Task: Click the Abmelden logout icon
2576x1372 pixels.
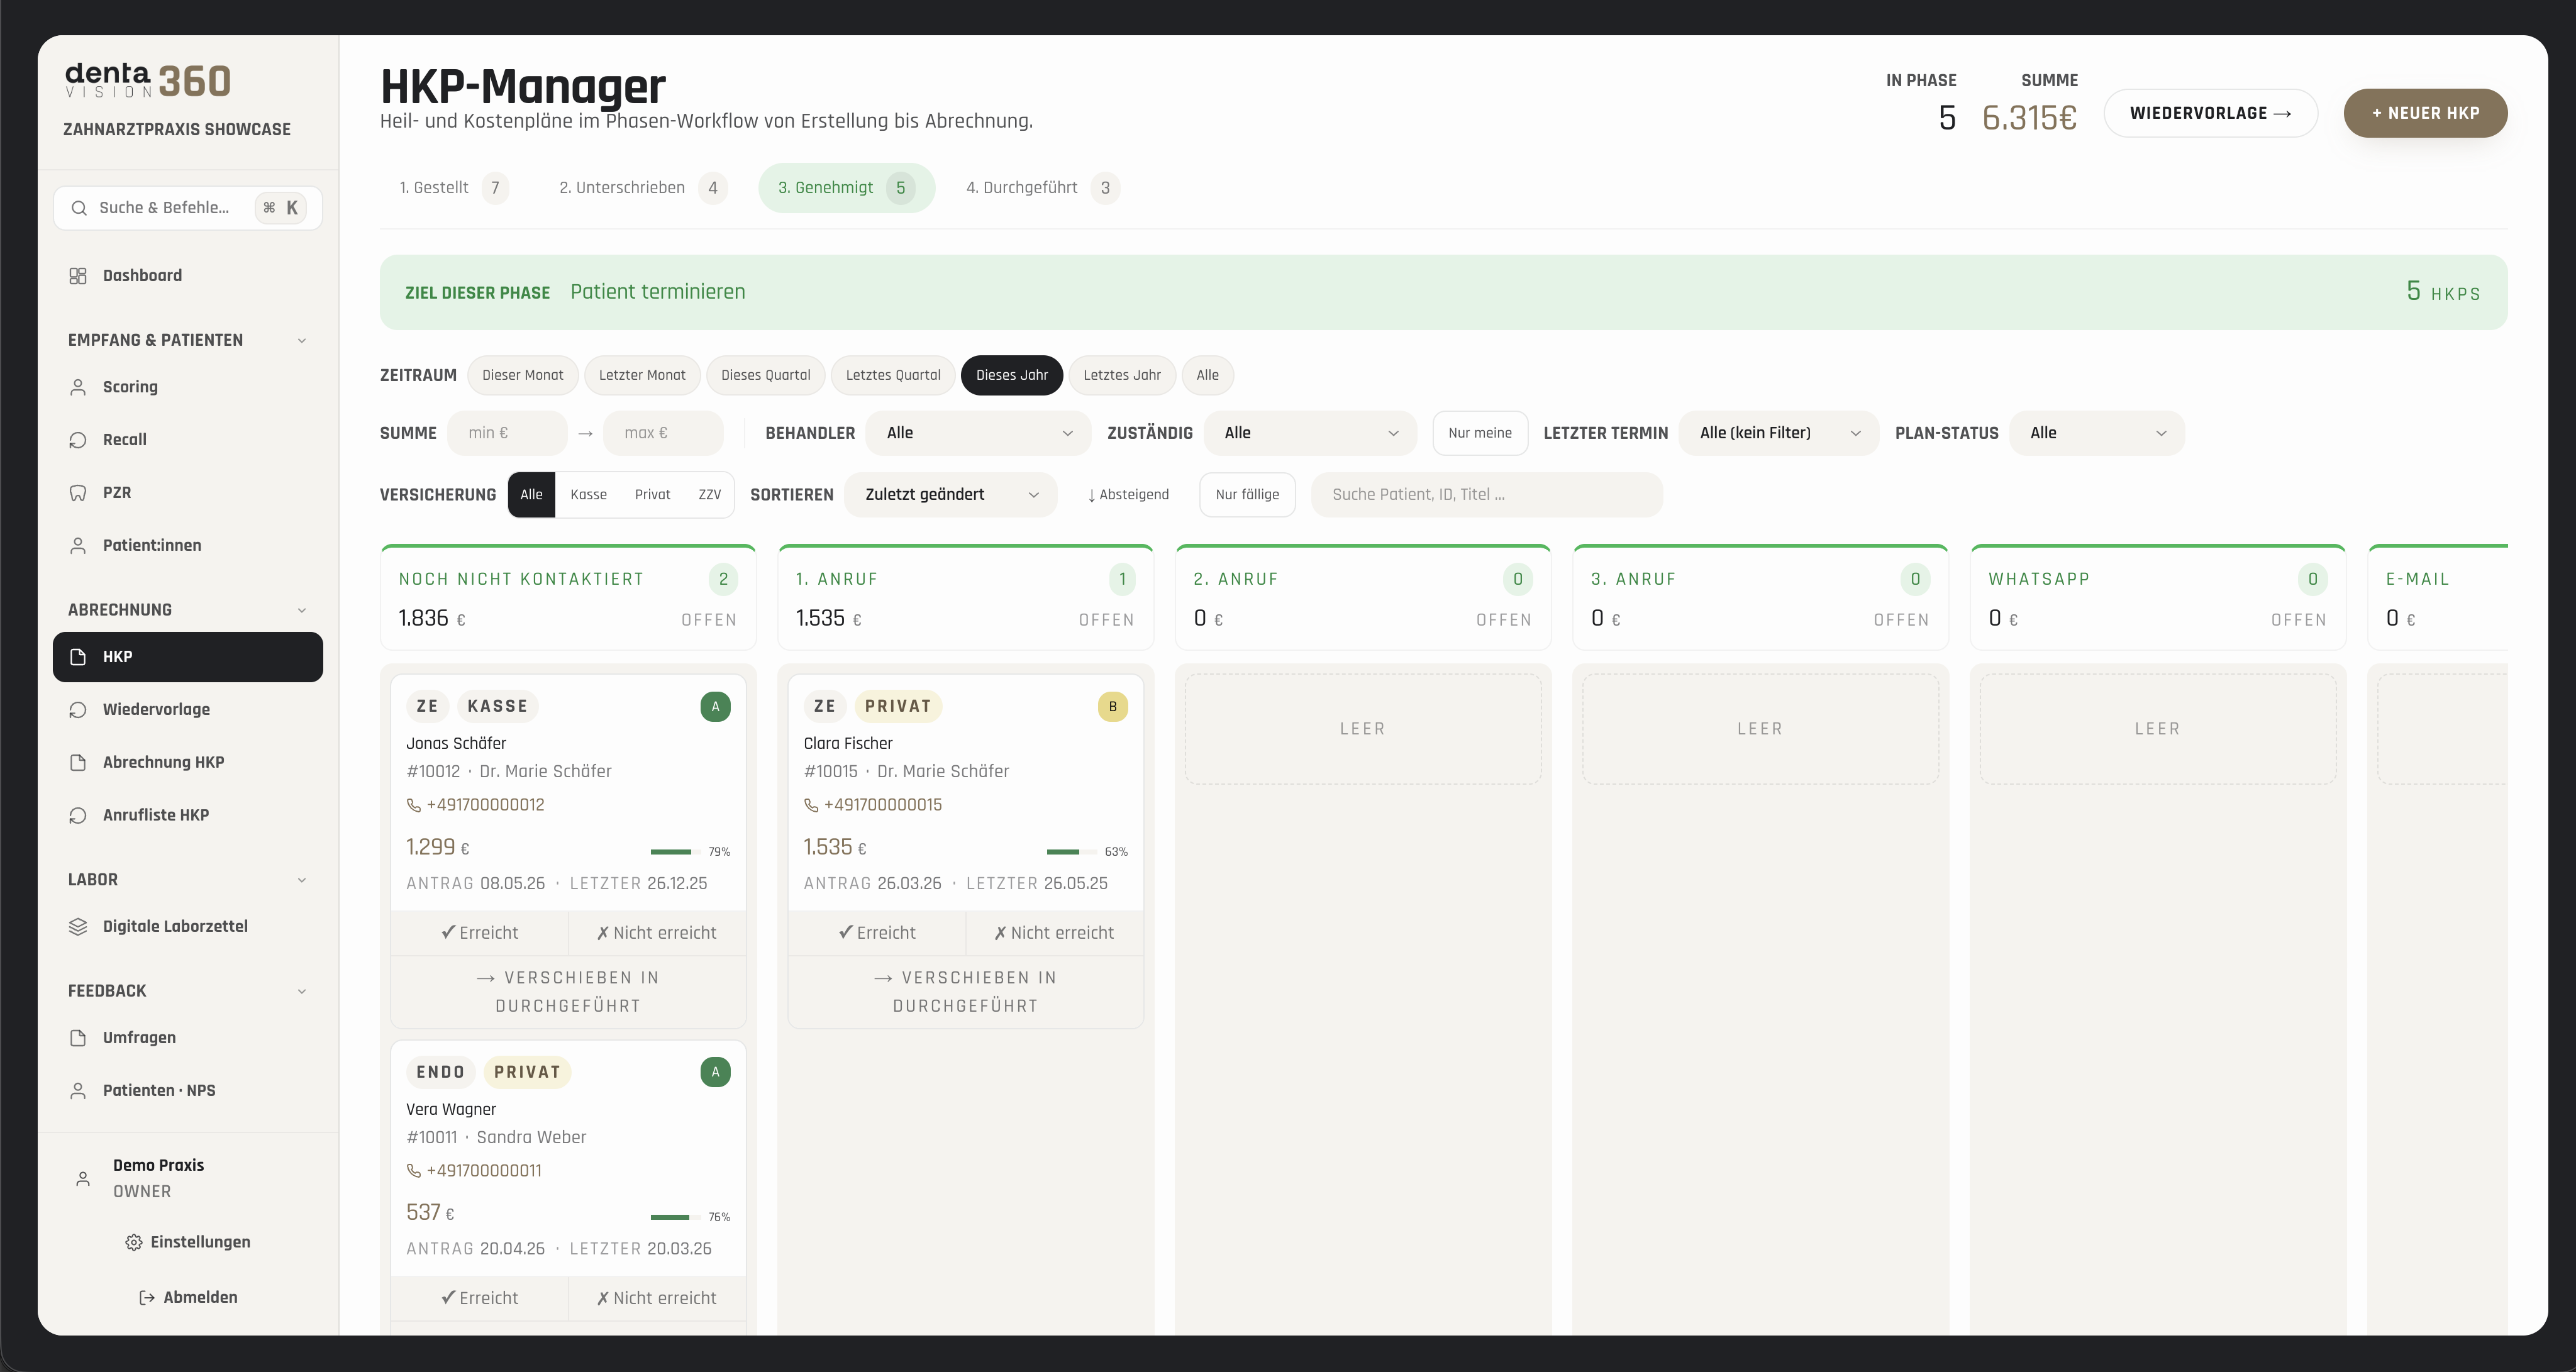Action: (x=147, y=1298)
